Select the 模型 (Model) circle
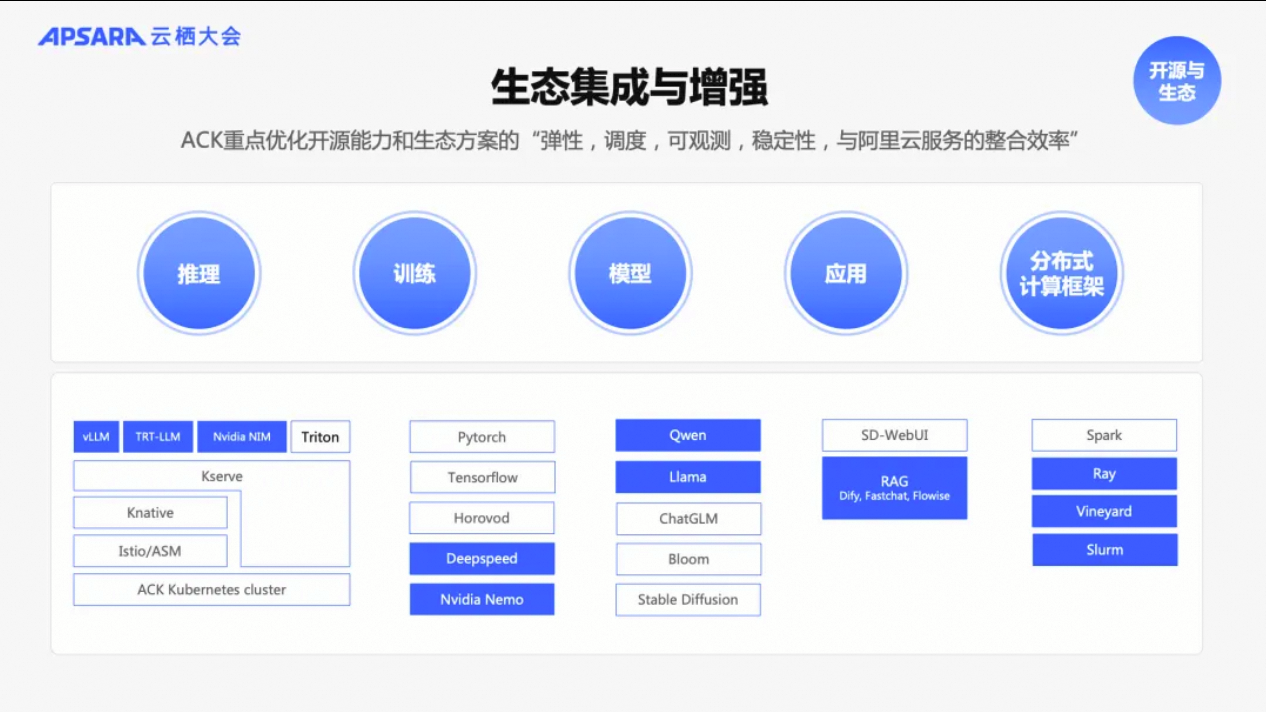 pyautogui.click(x=630, y=272)
